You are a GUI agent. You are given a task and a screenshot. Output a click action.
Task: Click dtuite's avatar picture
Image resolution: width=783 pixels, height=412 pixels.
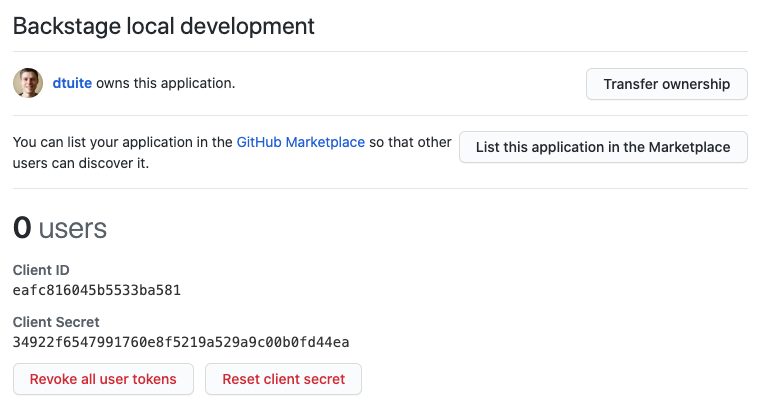(x=28, y=83)
